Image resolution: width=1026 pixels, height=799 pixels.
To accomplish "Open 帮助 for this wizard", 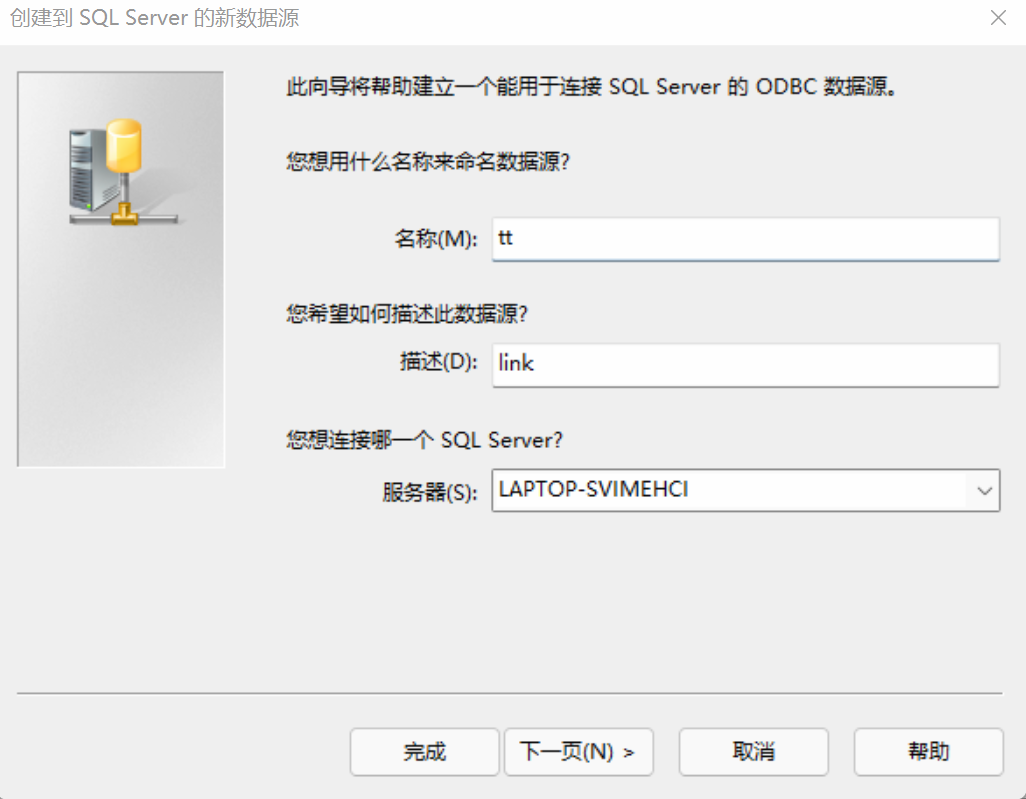I will click(x=928, y=752).
